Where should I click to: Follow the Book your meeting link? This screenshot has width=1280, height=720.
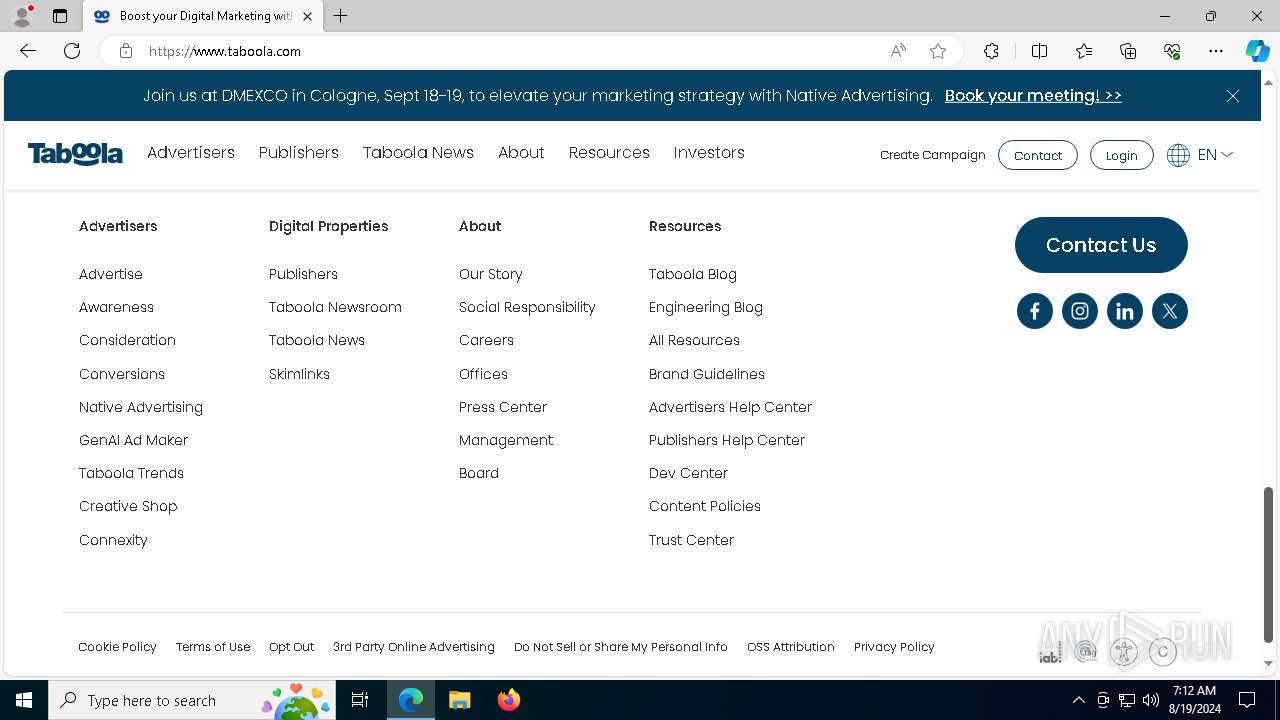click(1033, 96)
